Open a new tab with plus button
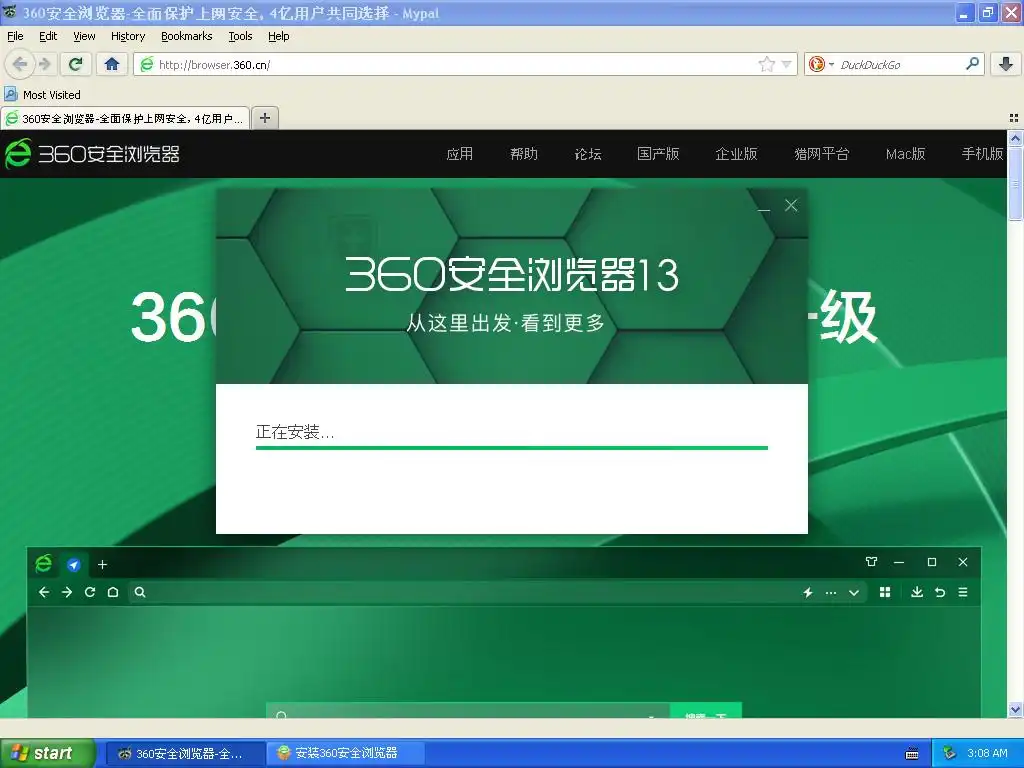This screenshot has height=768, width=1024. (264, 118)
